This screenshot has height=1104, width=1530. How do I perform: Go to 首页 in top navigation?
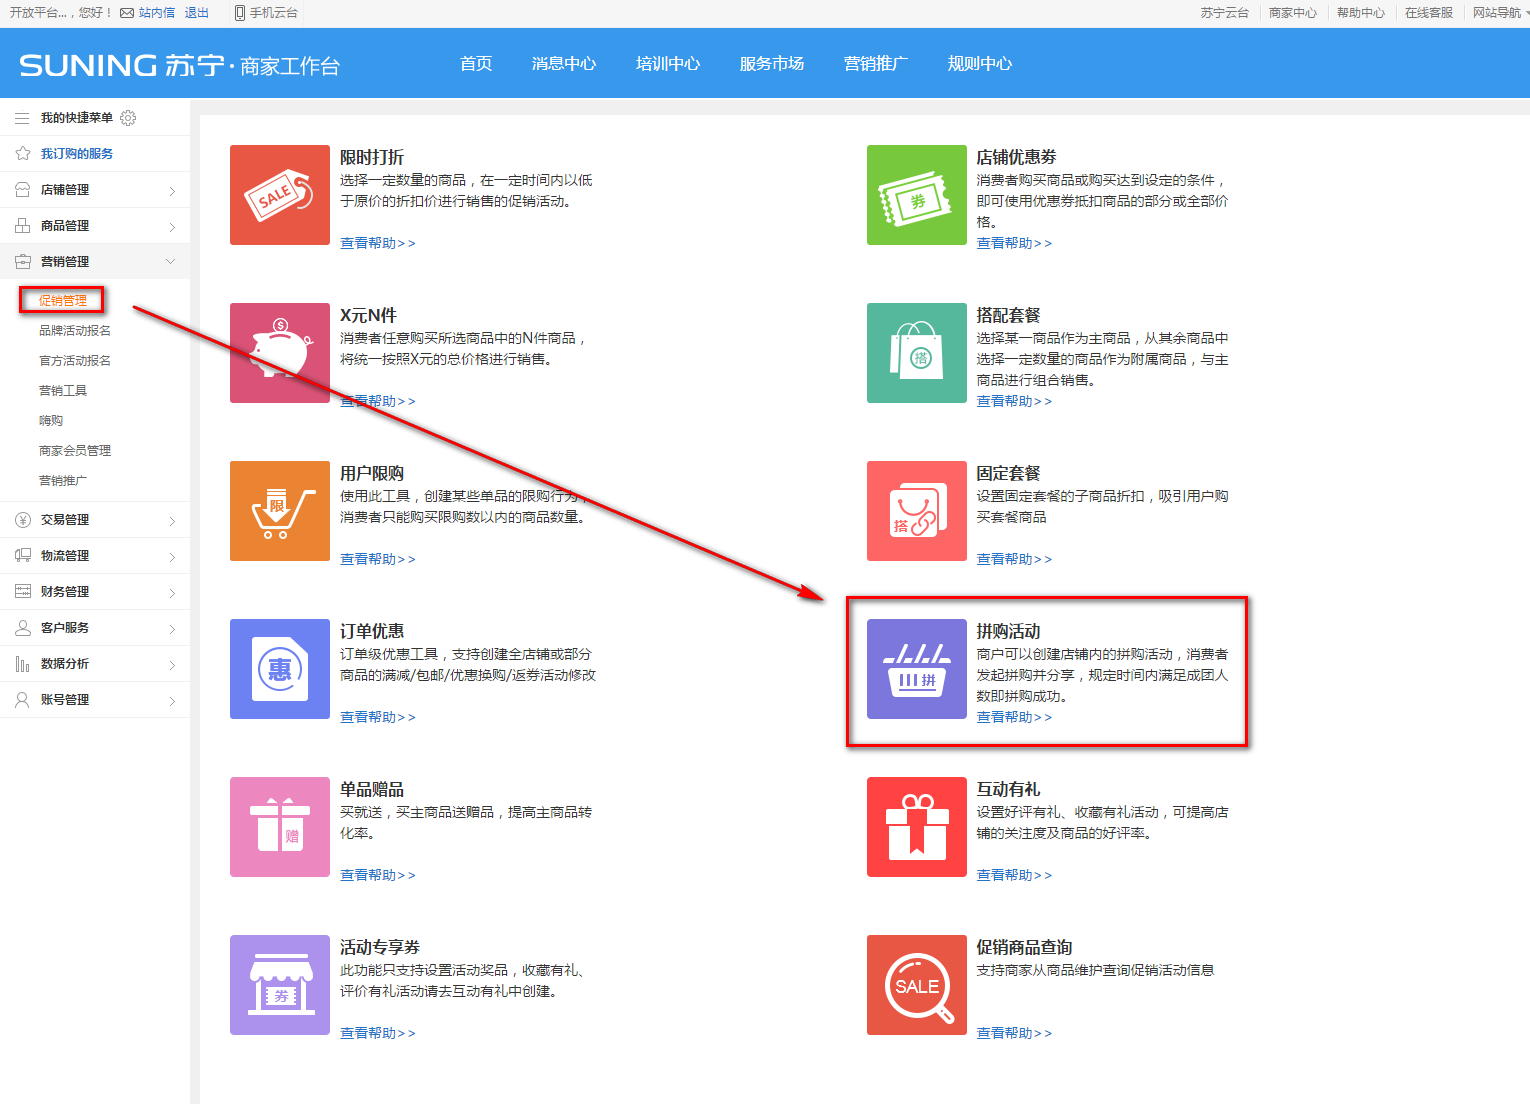[476, 63]
